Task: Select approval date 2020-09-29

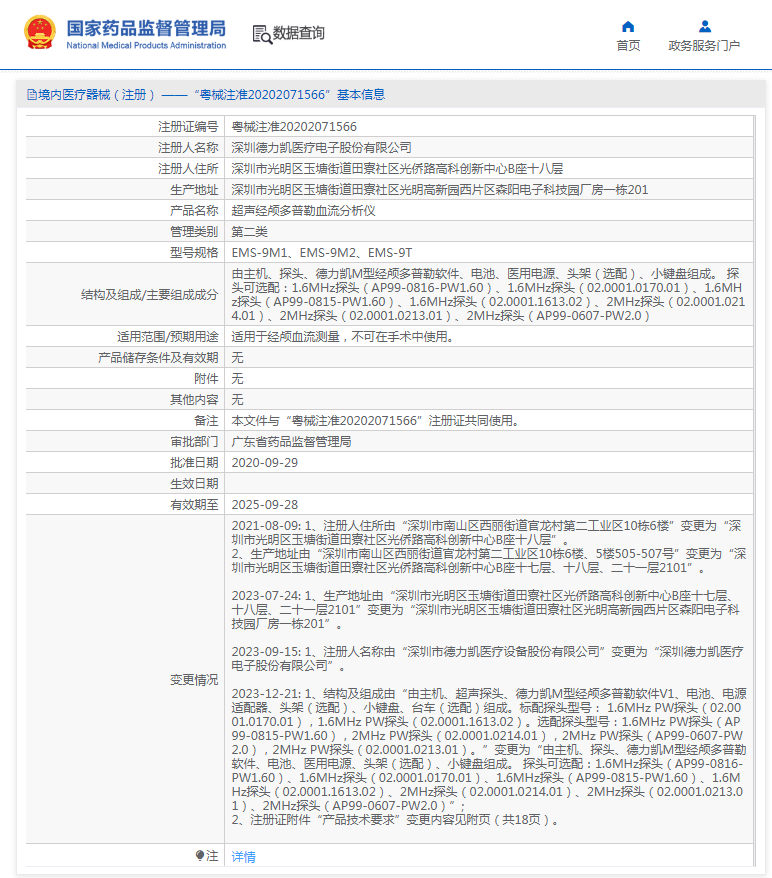Action: click(x=265, y=463)
